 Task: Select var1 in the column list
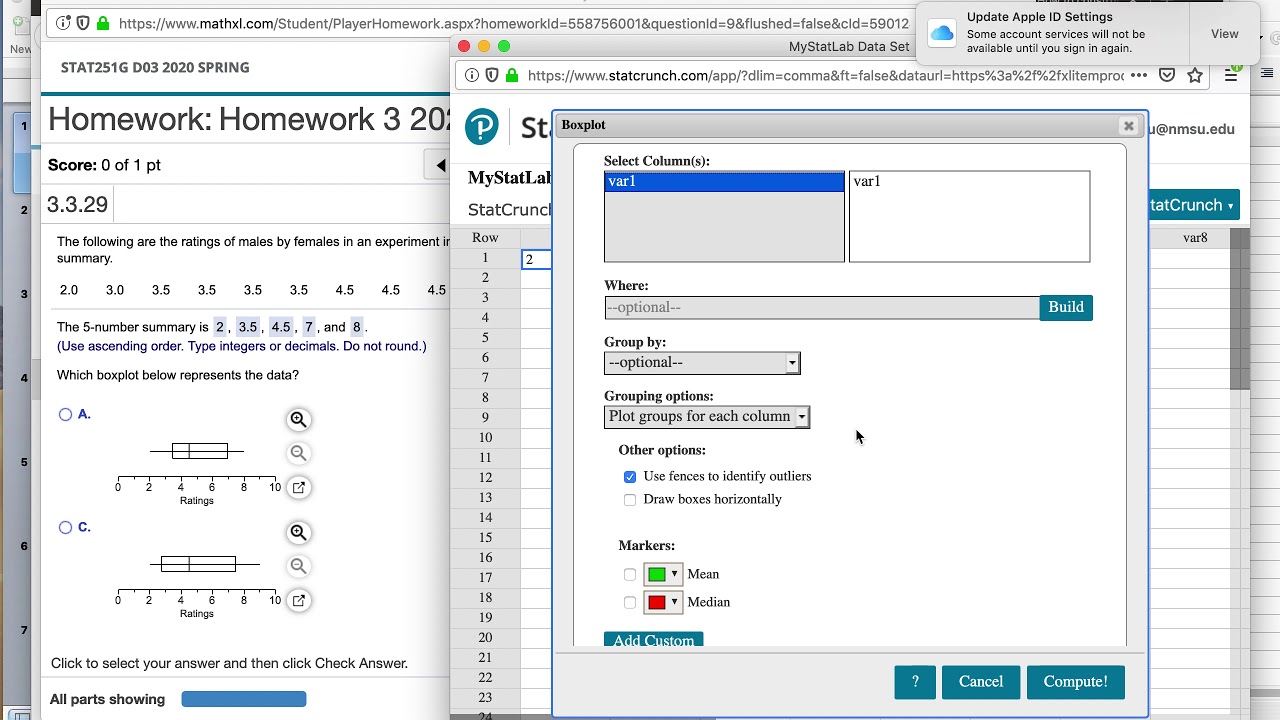click(x=724, y=181)
